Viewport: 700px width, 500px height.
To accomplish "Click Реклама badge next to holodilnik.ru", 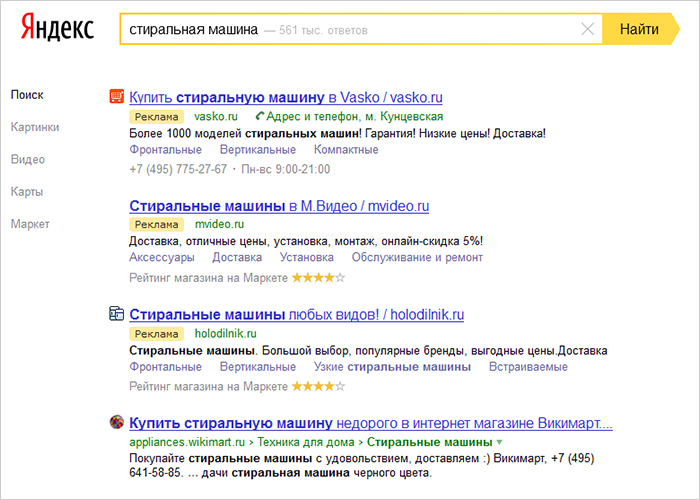I will tap(156, 334).
